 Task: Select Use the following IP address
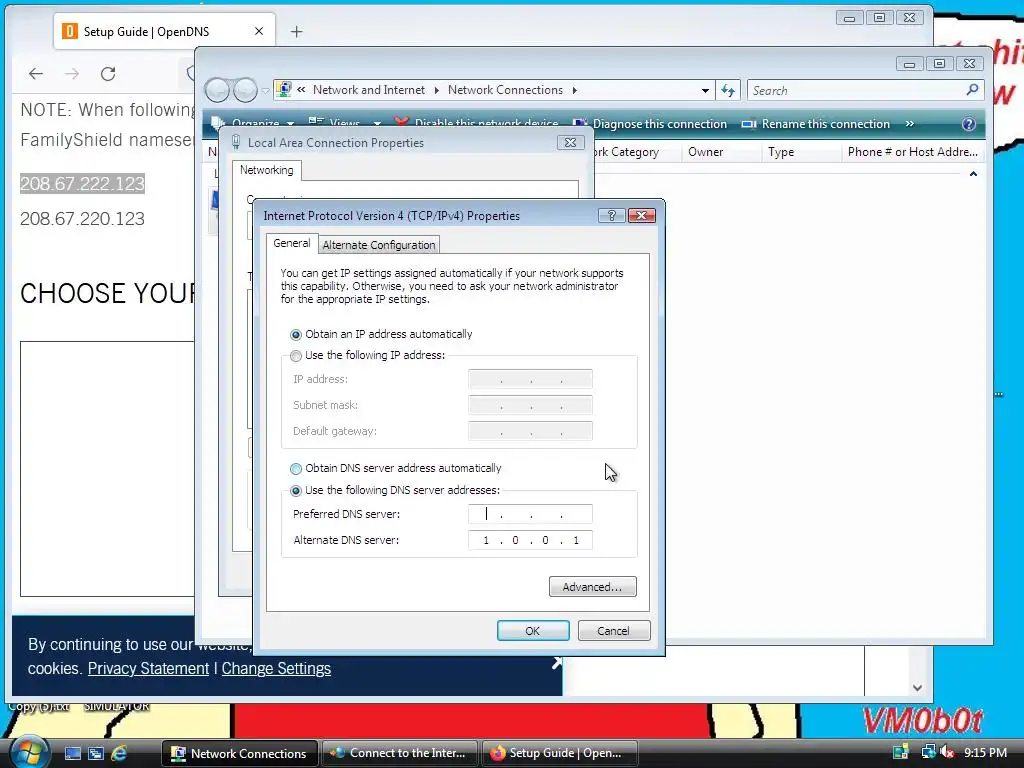click(x=296, y=356)
